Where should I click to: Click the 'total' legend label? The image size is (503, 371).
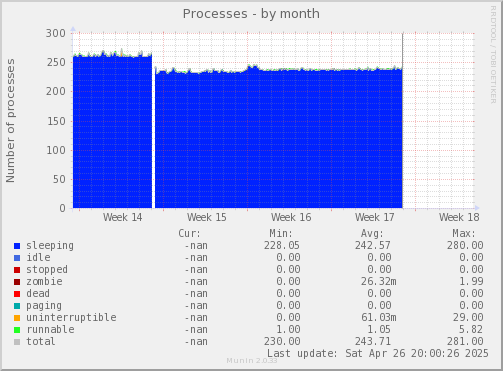point(41,341)
